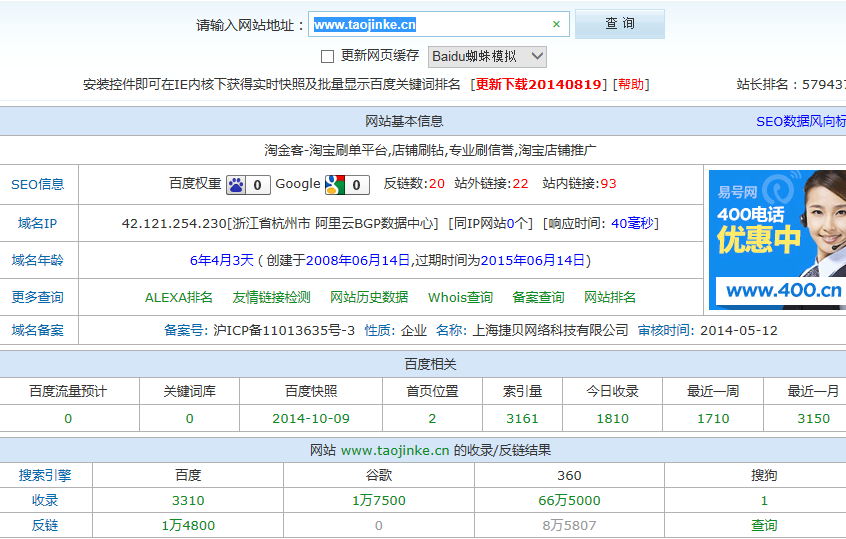Open the SEO数据风向标 link
This screenshot has height=539, width=846.
pyautogui.click(x=801, y=121)
